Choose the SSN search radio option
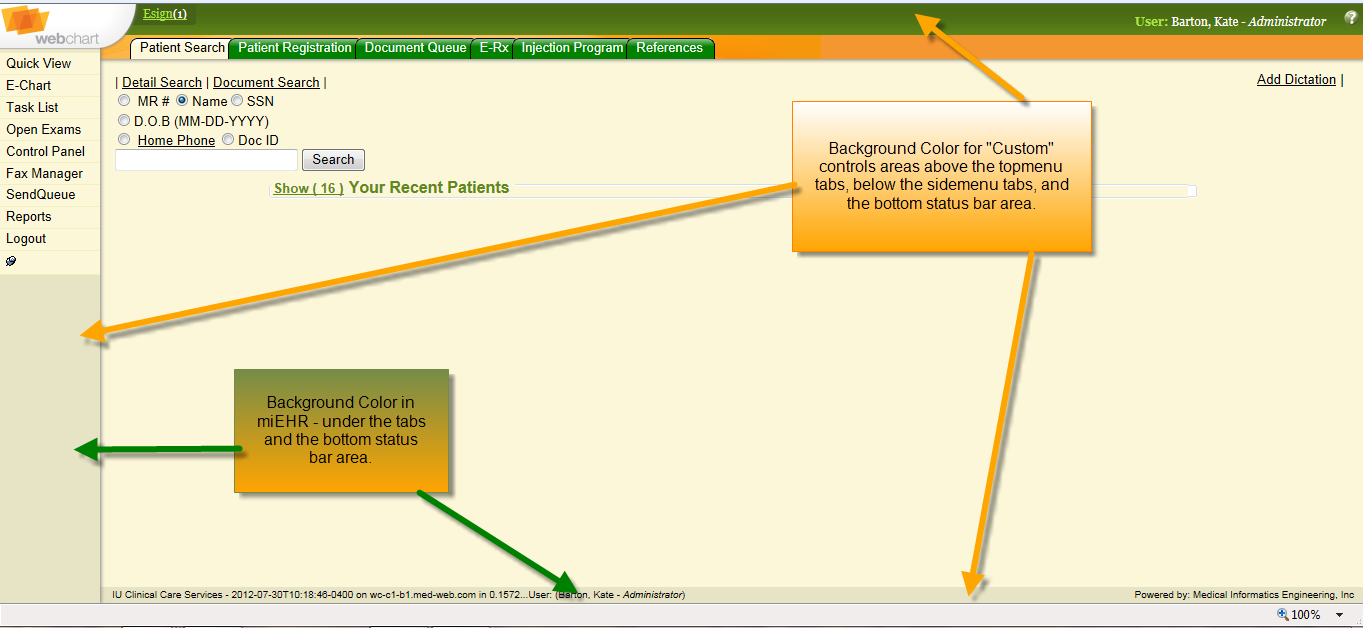 (x=237, y=101)
